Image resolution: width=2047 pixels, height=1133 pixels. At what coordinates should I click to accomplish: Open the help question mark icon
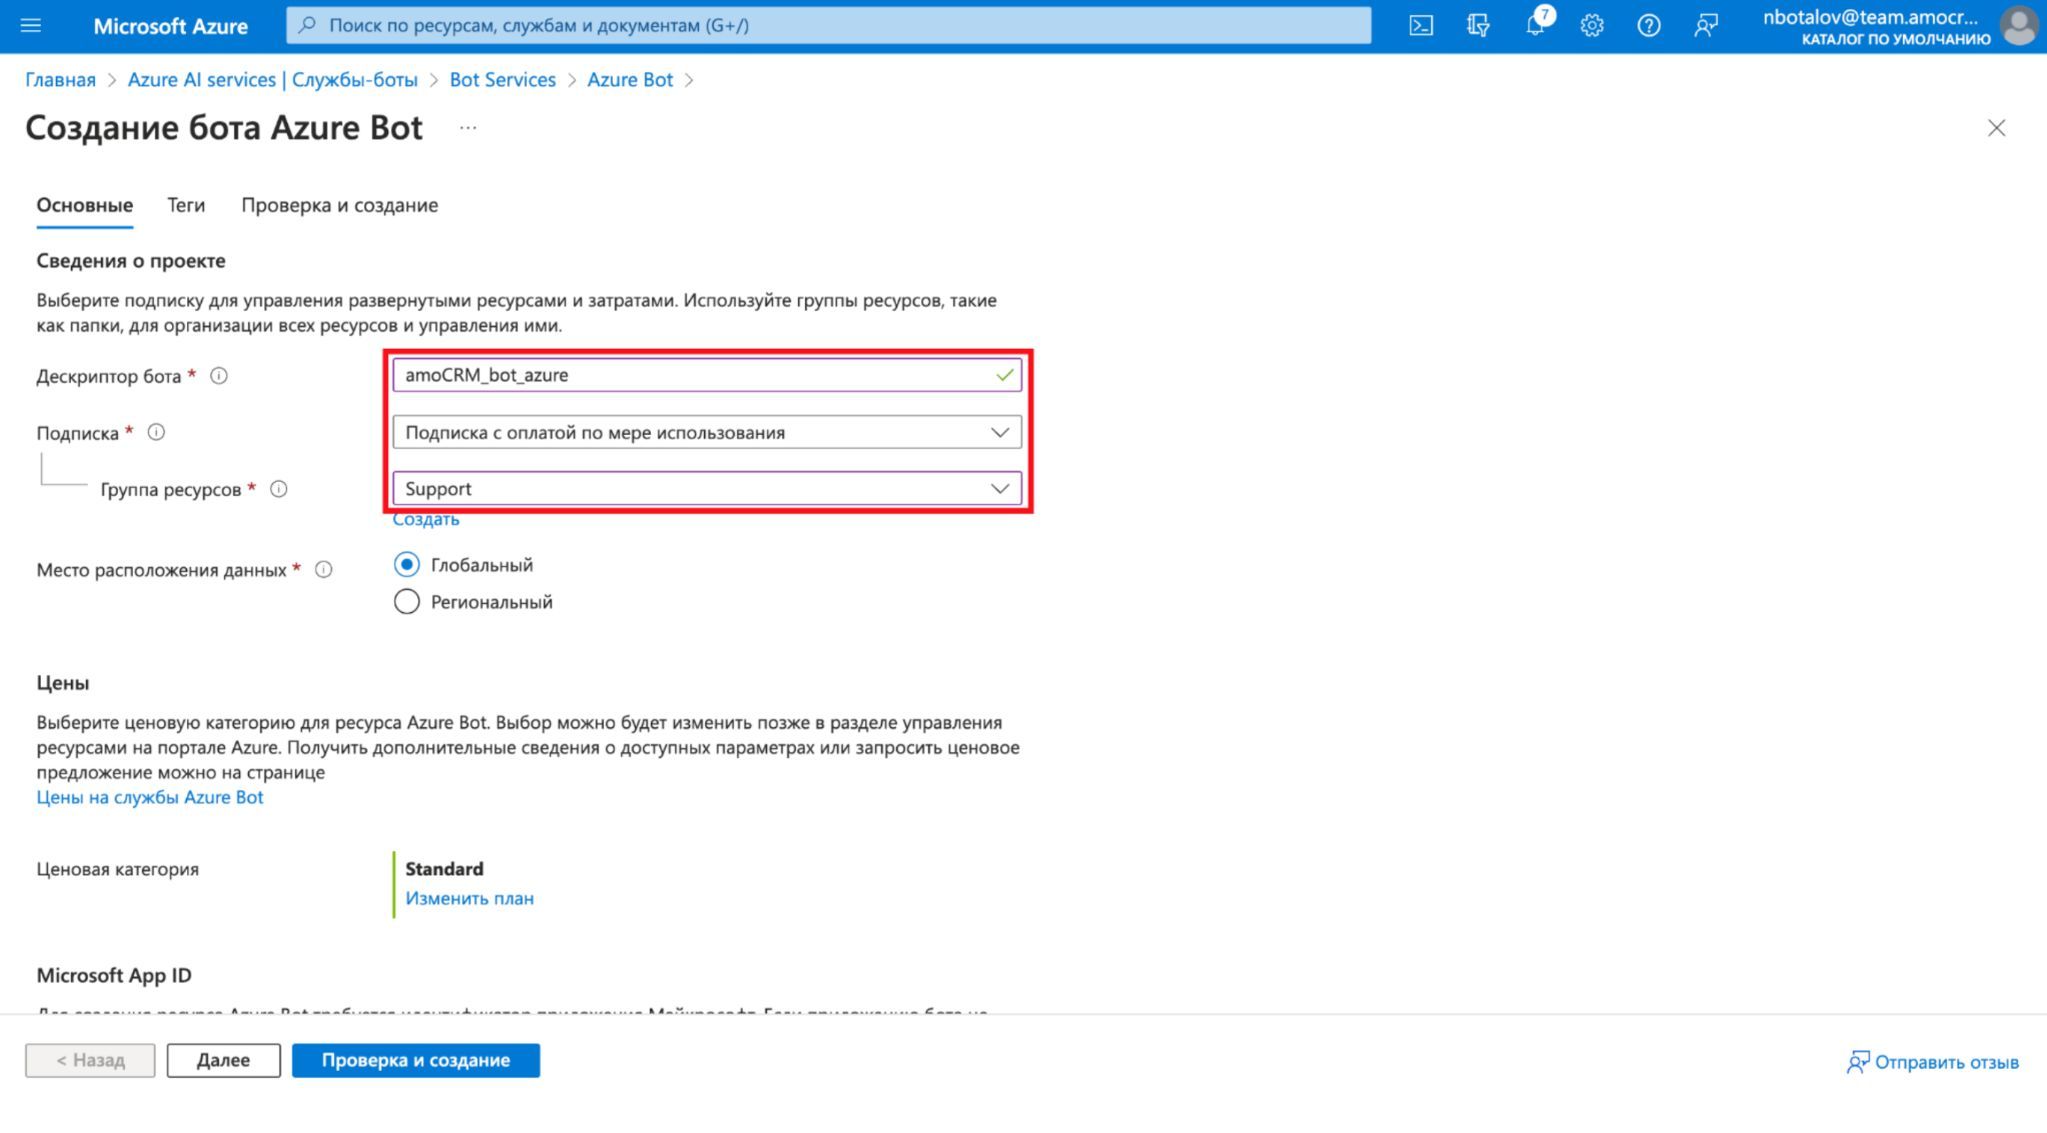1649,26
